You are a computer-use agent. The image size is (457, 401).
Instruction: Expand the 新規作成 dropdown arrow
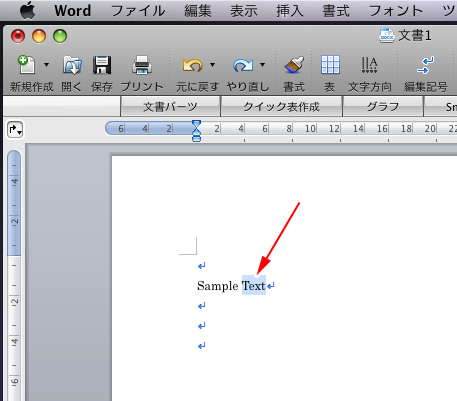coord(46,65)
